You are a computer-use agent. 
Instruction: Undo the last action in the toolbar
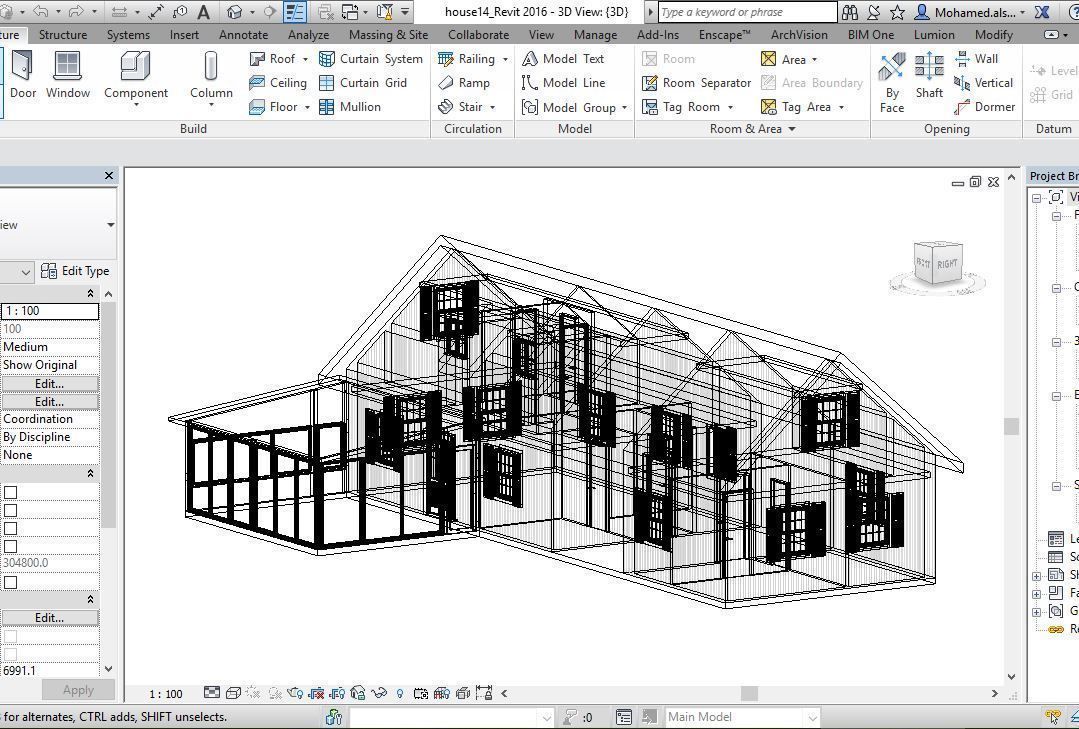click(41, 12)
